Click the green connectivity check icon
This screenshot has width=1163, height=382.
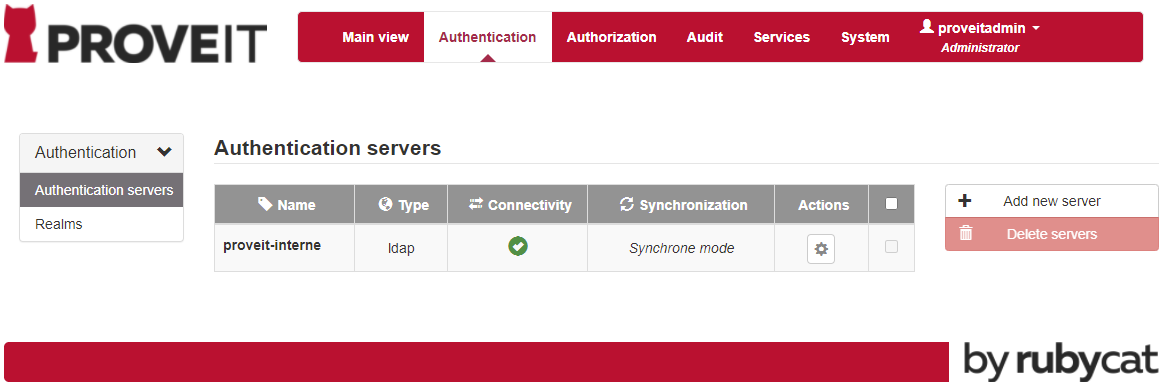click(x=518, y=247)
